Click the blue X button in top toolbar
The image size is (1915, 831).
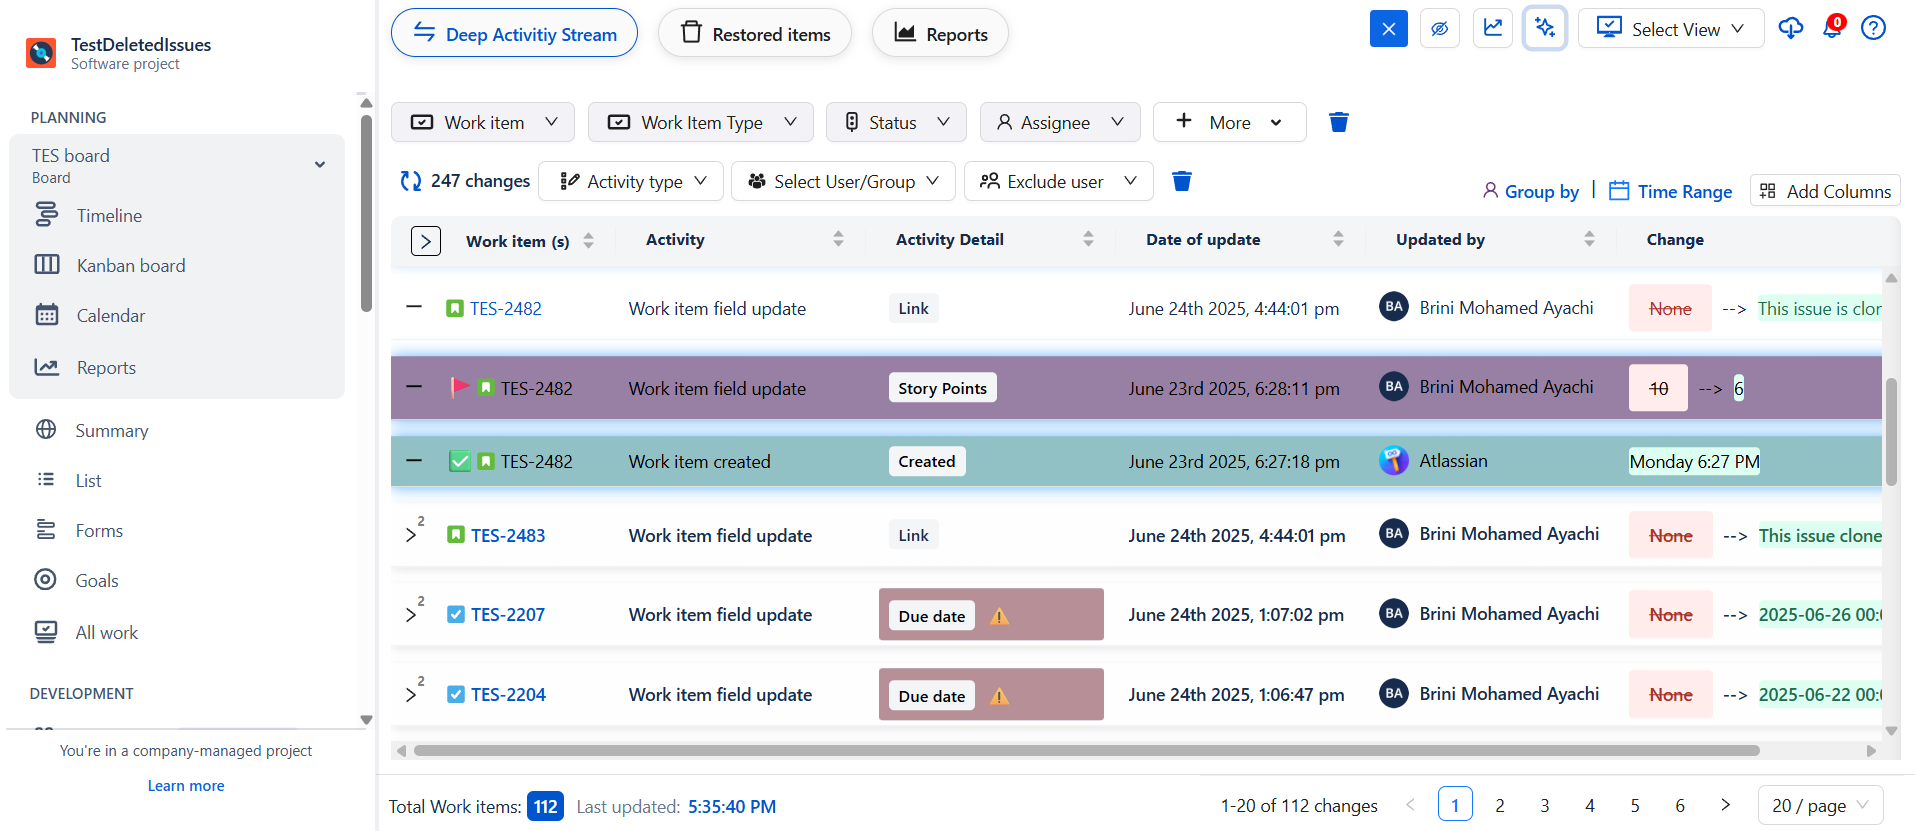(1388, 29)
